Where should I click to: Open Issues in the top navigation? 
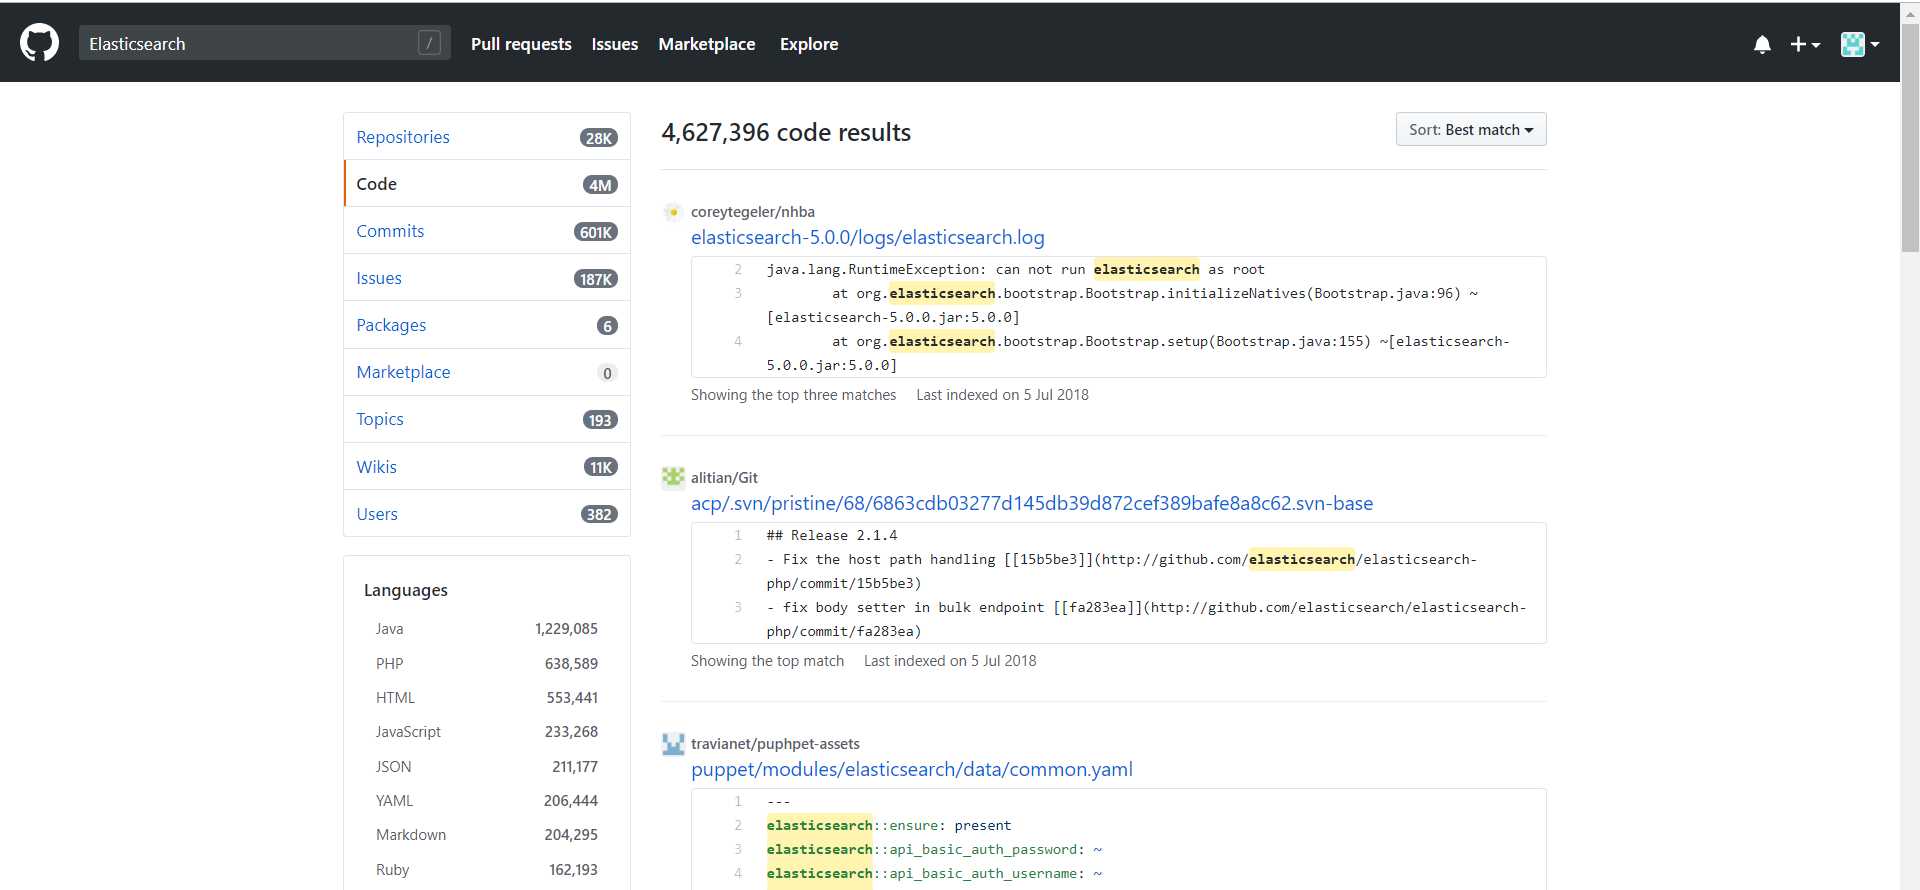[x=614, y=44]
